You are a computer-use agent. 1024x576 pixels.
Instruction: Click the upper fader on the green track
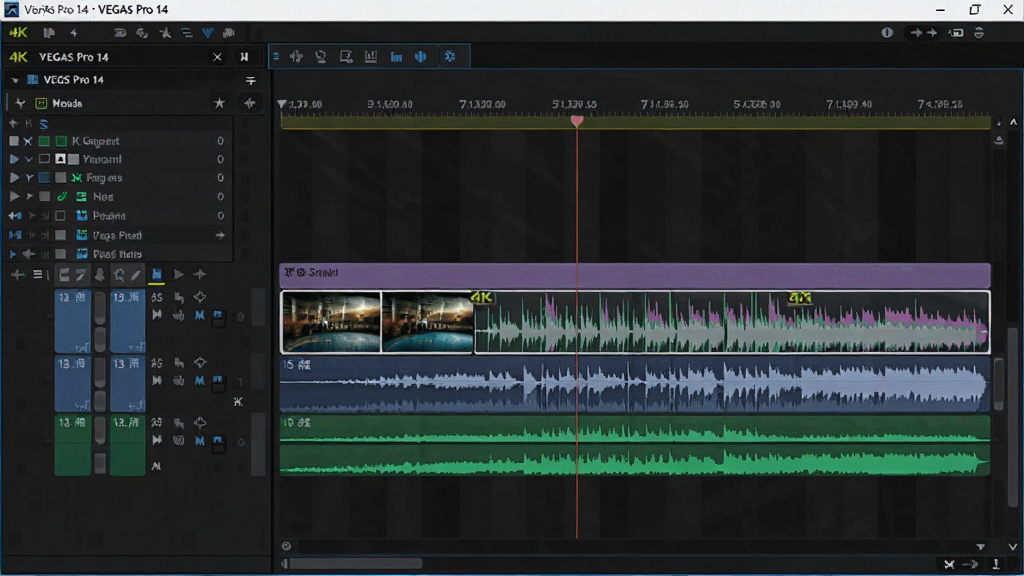pyautogui.click(x=100, y=430)
